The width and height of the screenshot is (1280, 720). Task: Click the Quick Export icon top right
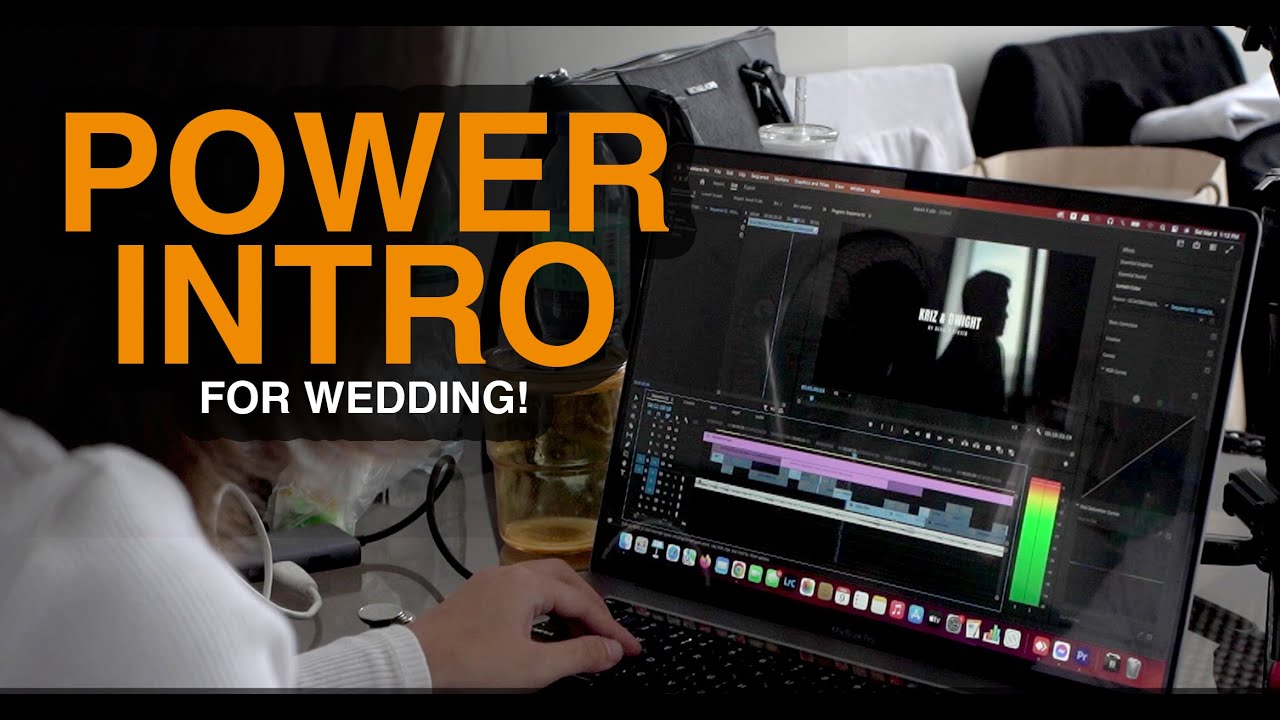coord(1196,245)
